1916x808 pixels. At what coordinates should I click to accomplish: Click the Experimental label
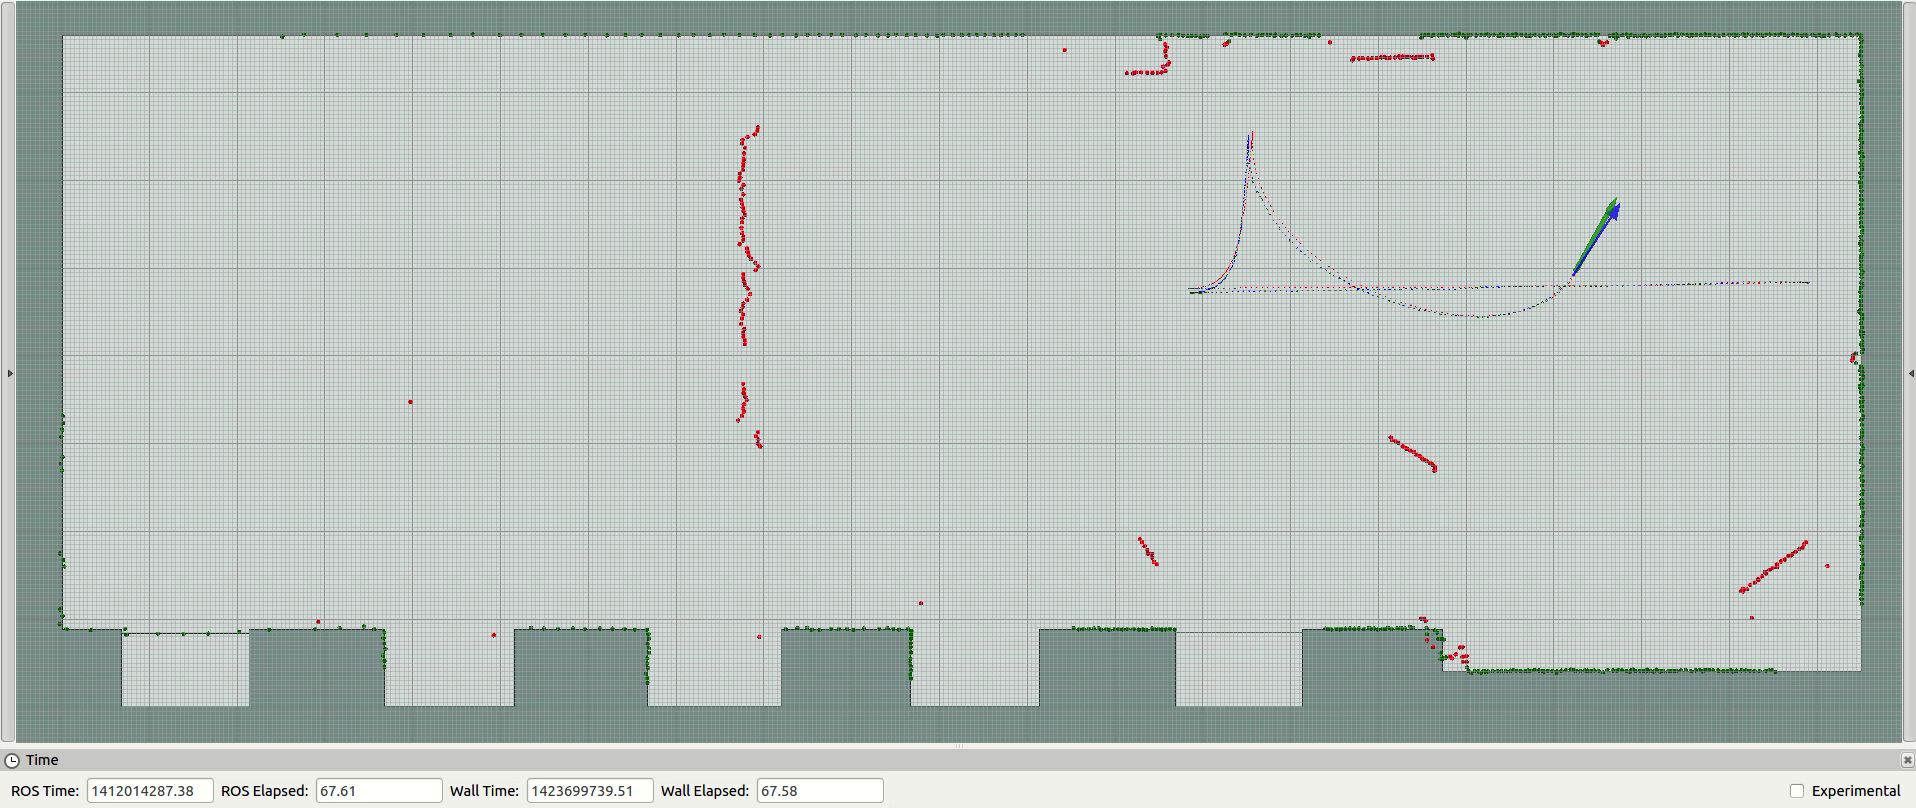tap(1856, 791)
